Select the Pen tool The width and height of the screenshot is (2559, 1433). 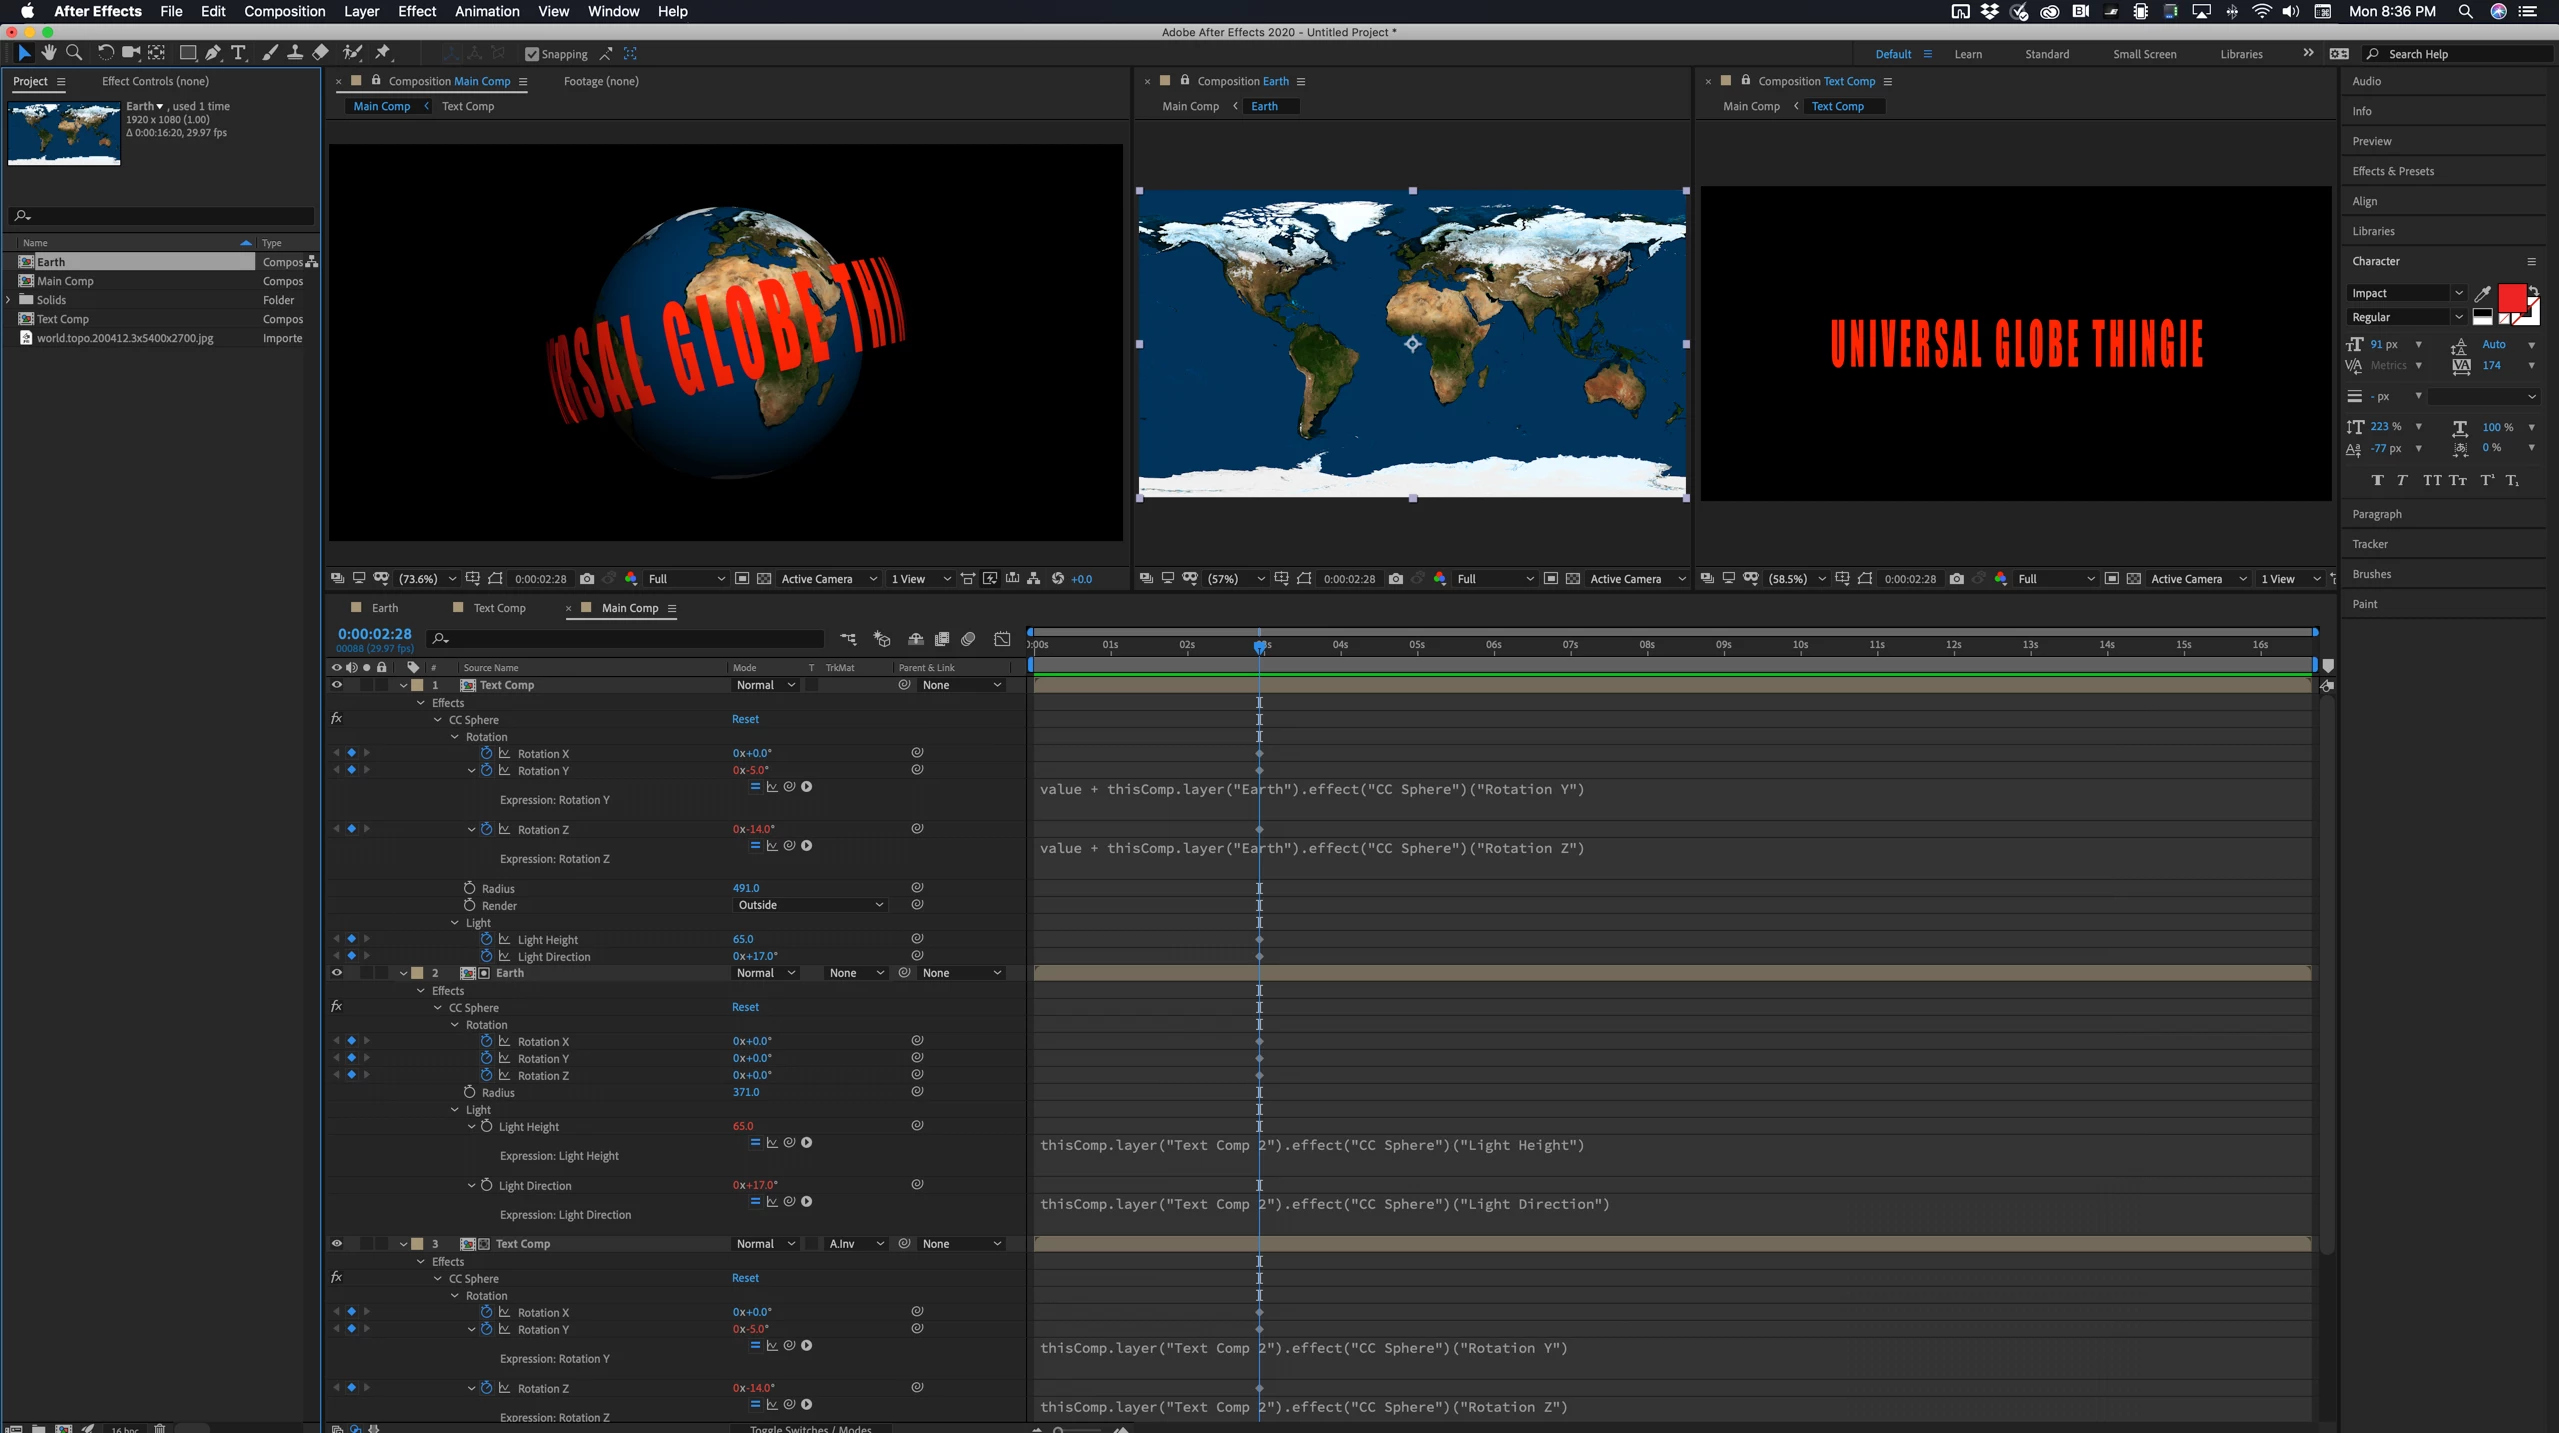[x=213, y=53]
